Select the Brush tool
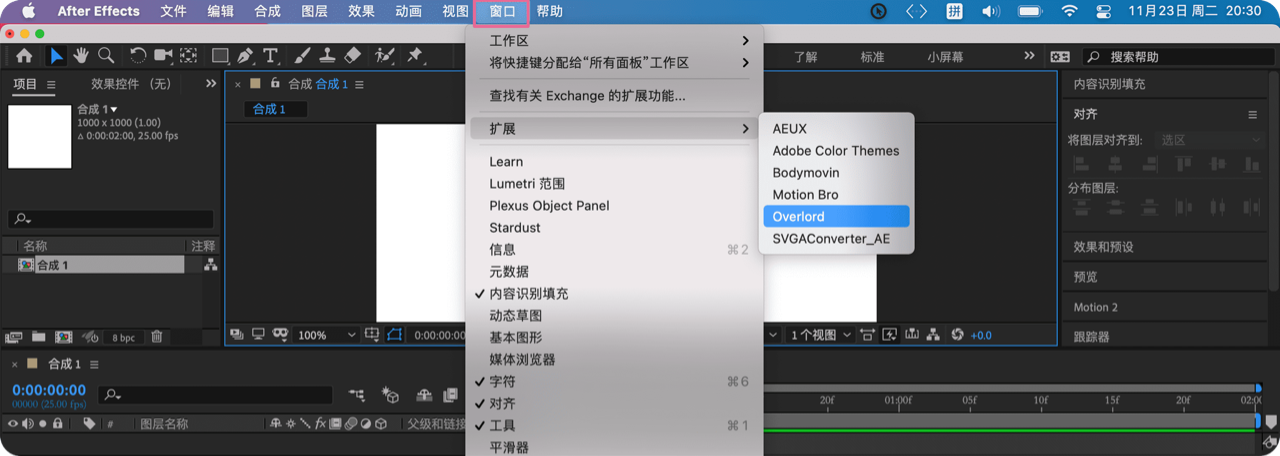The height and width of the screenshot is (456, 1280). pyautogui.click(x=303, y=56)
